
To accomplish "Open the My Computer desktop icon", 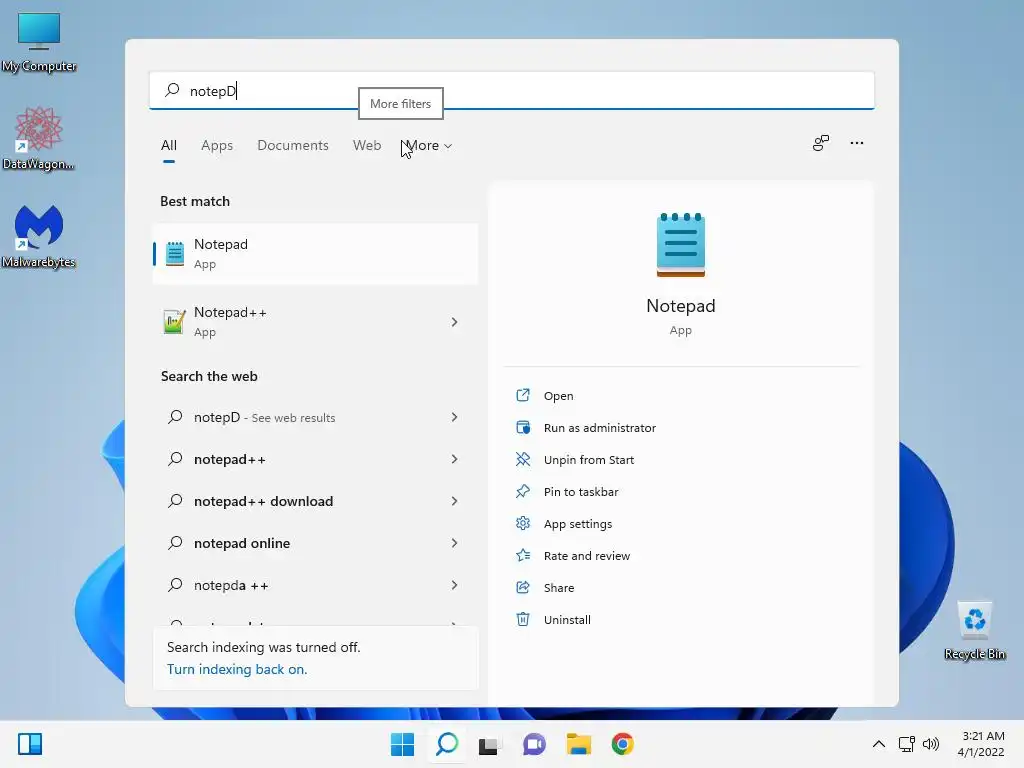I will pos(39,42).
